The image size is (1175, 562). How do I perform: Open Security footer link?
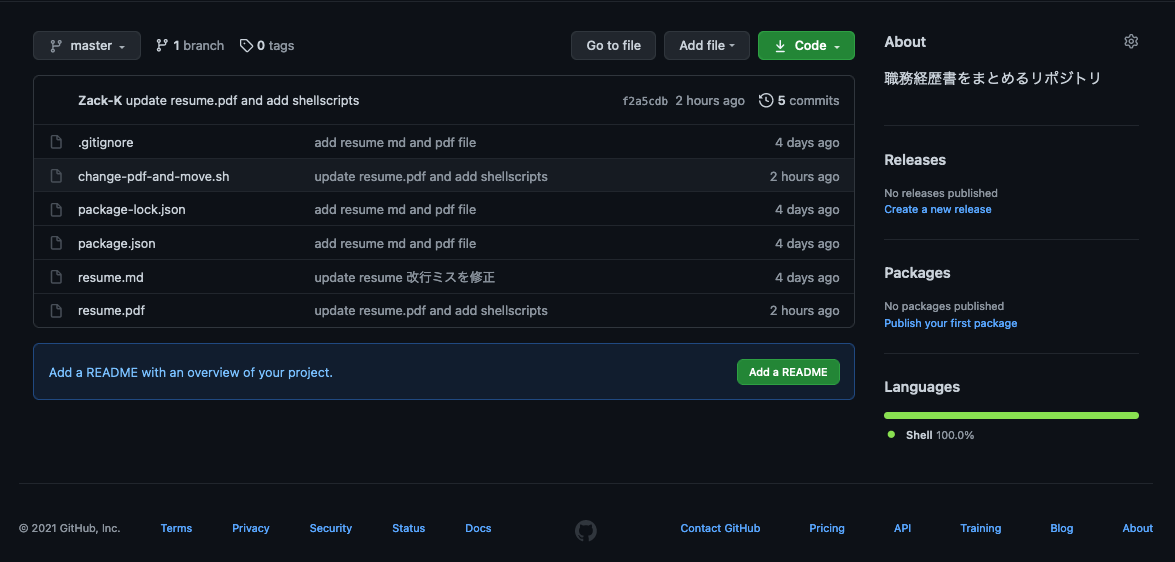330,528
